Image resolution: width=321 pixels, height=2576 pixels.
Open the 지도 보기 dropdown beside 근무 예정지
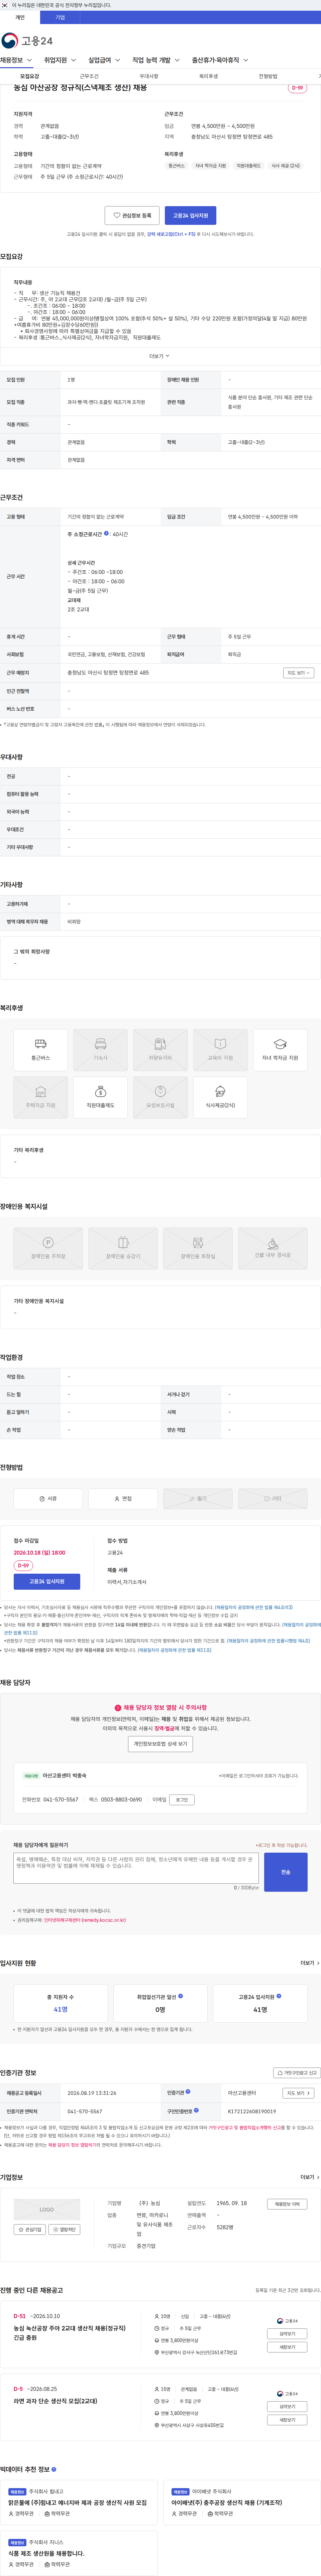click(x=298, y=673)
